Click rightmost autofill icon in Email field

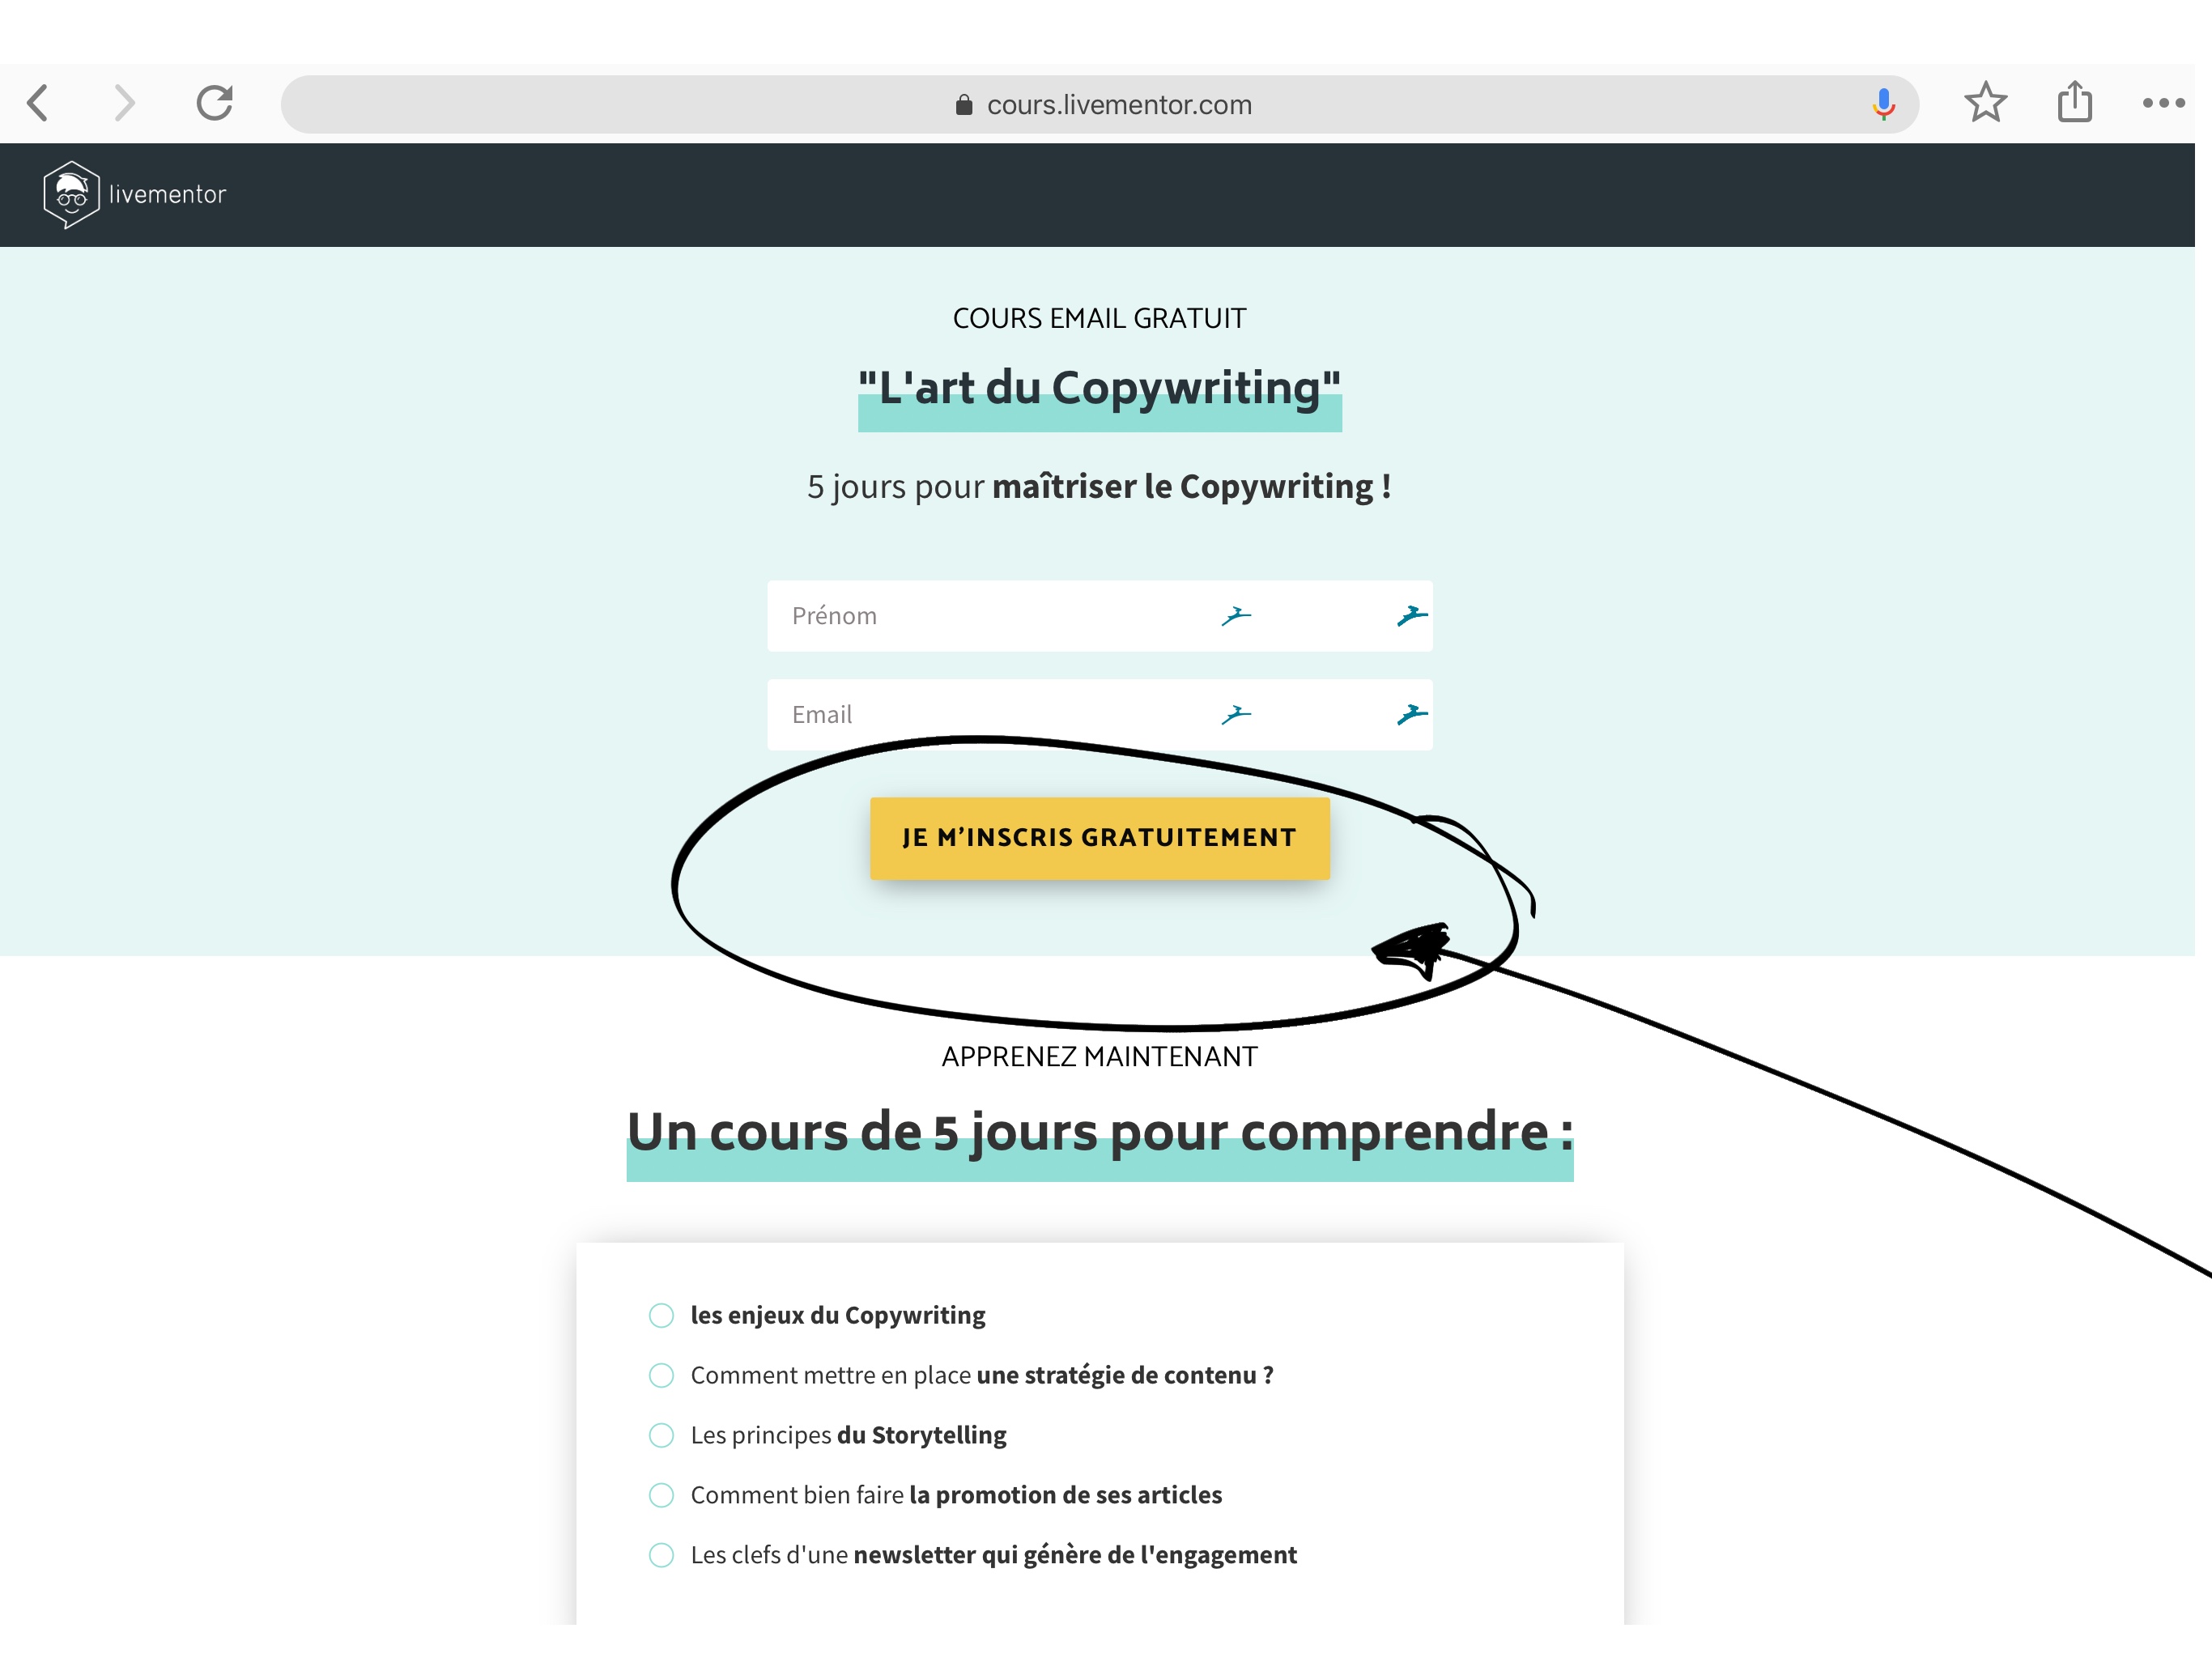pos(1412,714)
